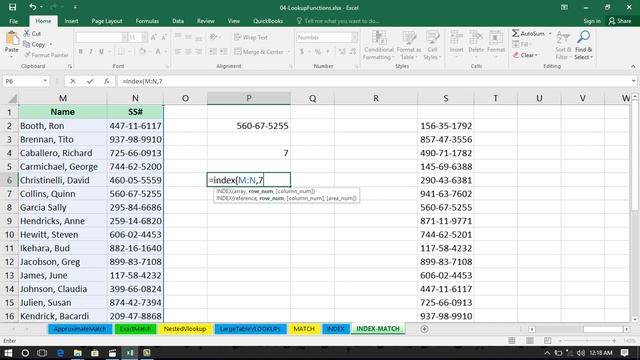
Task: Click zoom in plus button
Action: click(614, 340)
